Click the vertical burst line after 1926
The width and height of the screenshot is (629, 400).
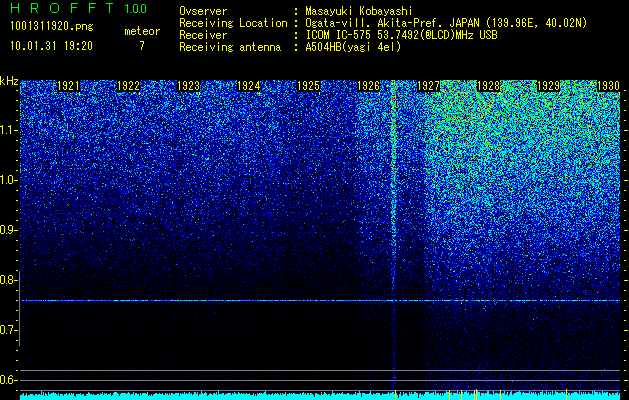[x=394, y=235]
